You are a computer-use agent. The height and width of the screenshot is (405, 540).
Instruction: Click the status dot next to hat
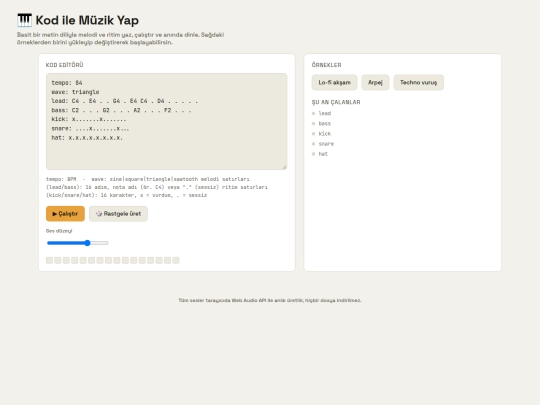click(313, 154)
